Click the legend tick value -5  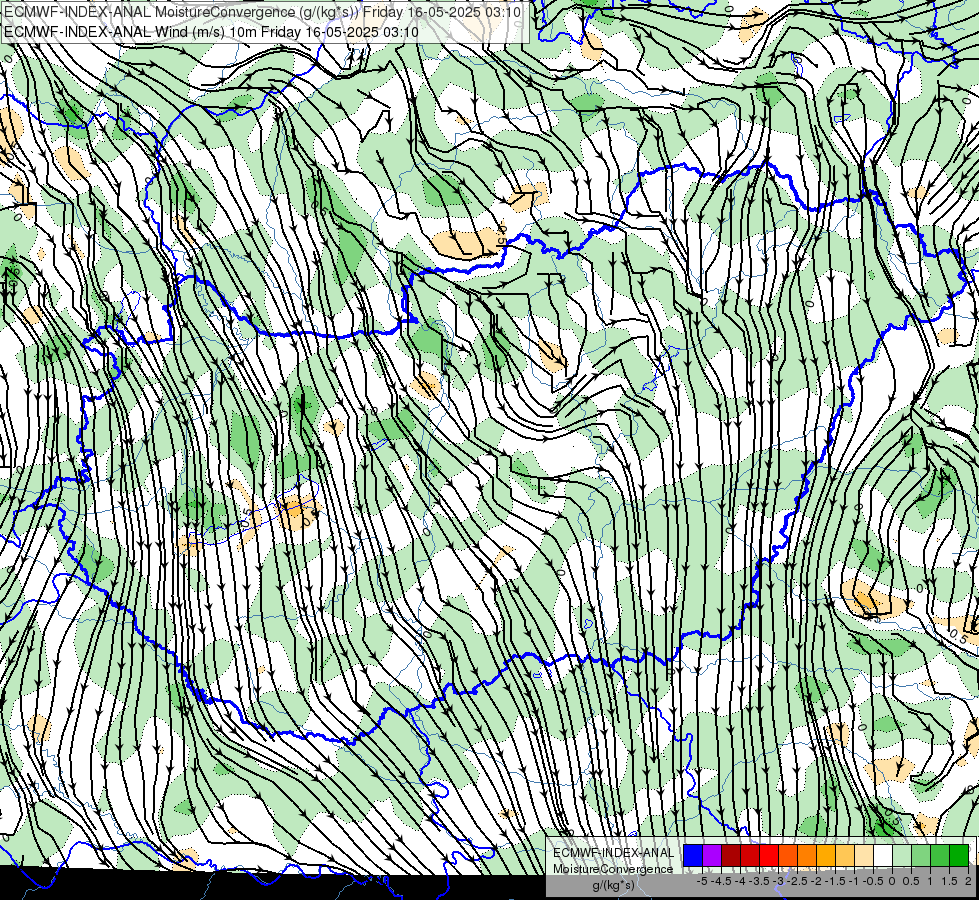tap(702, 881)
